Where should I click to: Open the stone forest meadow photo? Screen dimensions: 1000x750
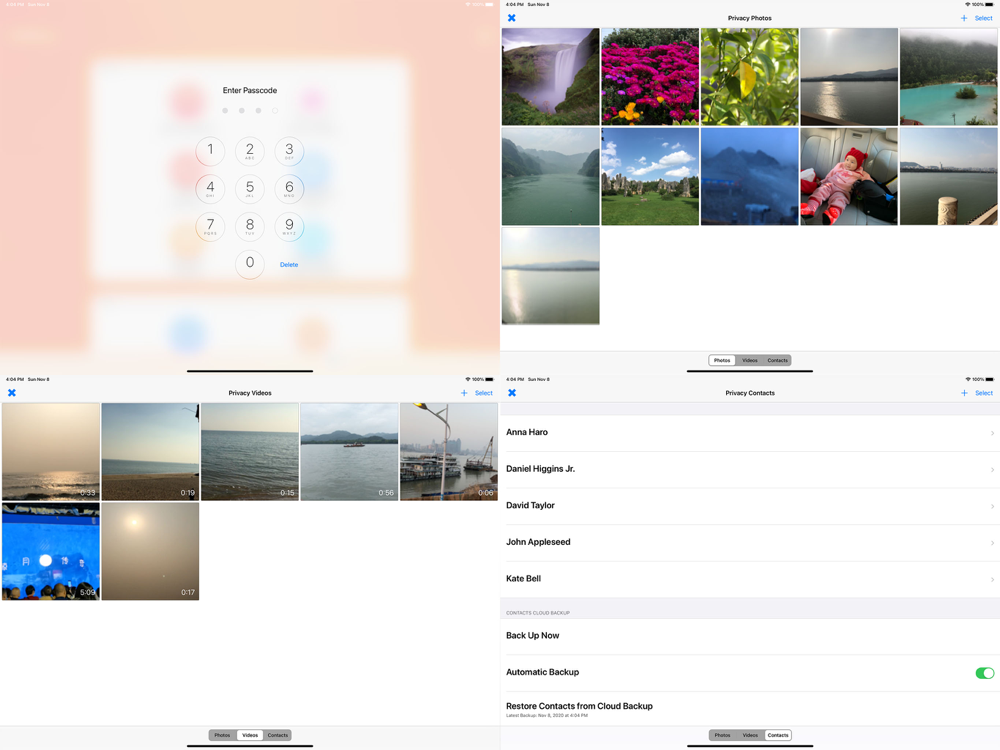650,176
